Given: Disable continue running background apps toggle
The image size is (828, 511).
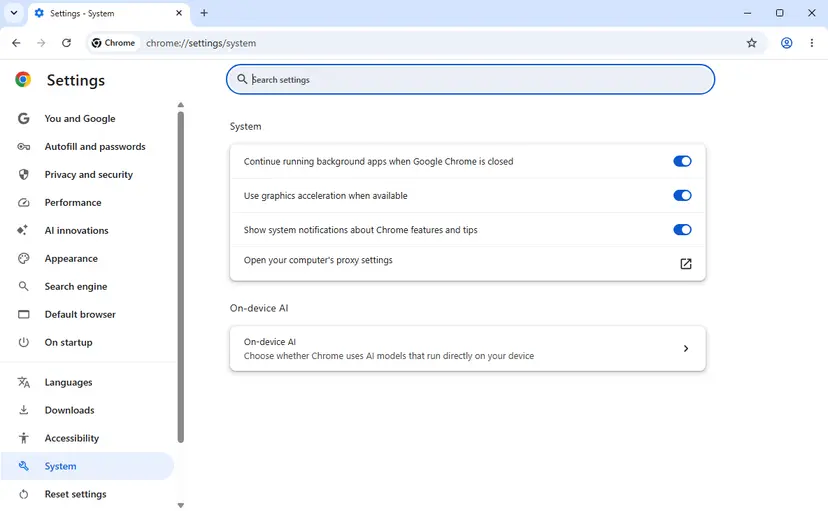Looking at the screenshot, I should pos(682,162).
